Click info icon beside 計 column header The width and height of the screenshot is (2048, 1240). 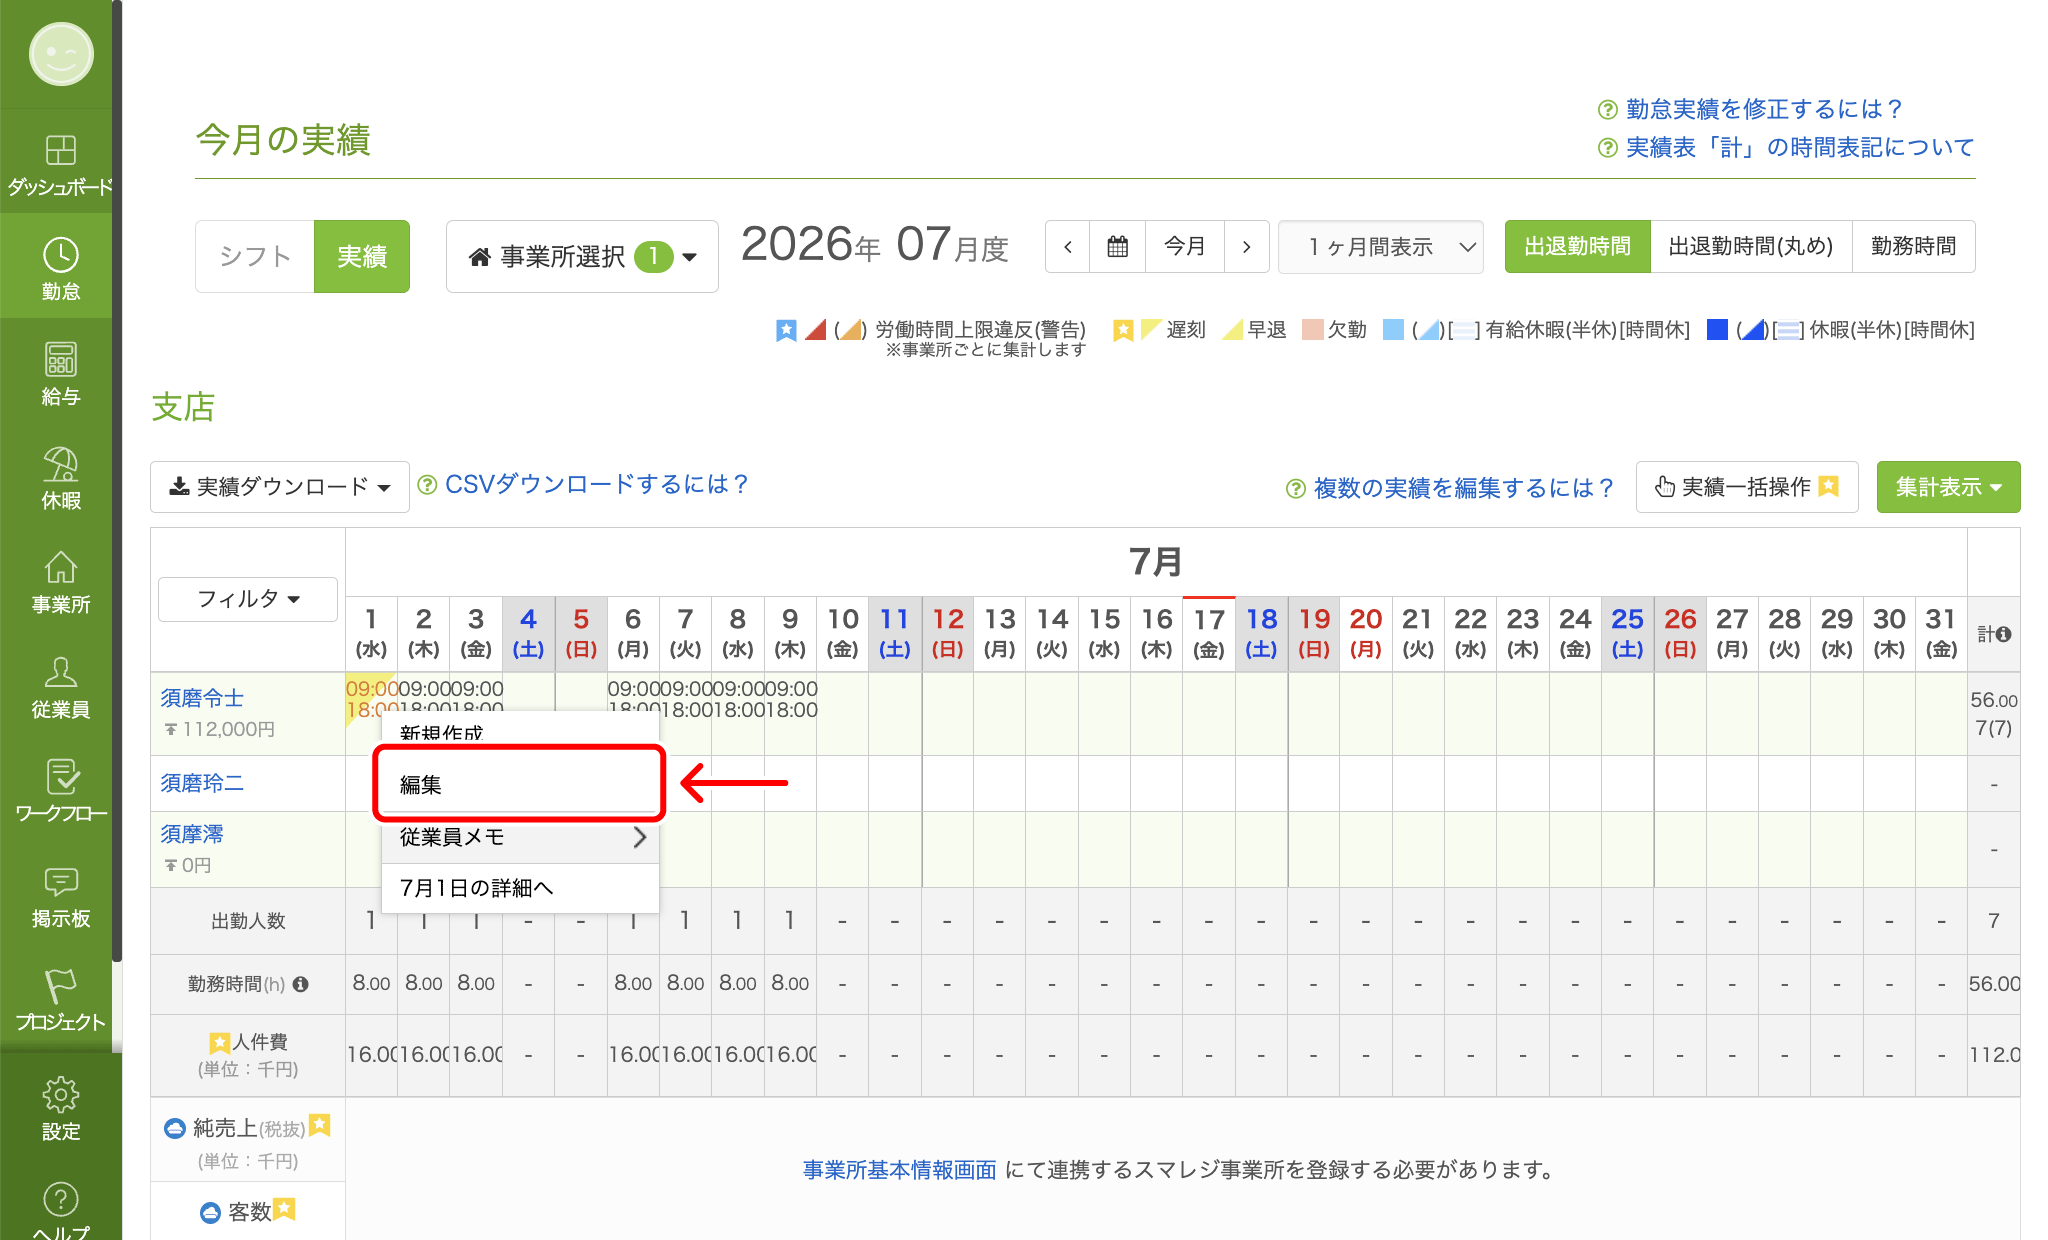click(x=2003, y=634)
